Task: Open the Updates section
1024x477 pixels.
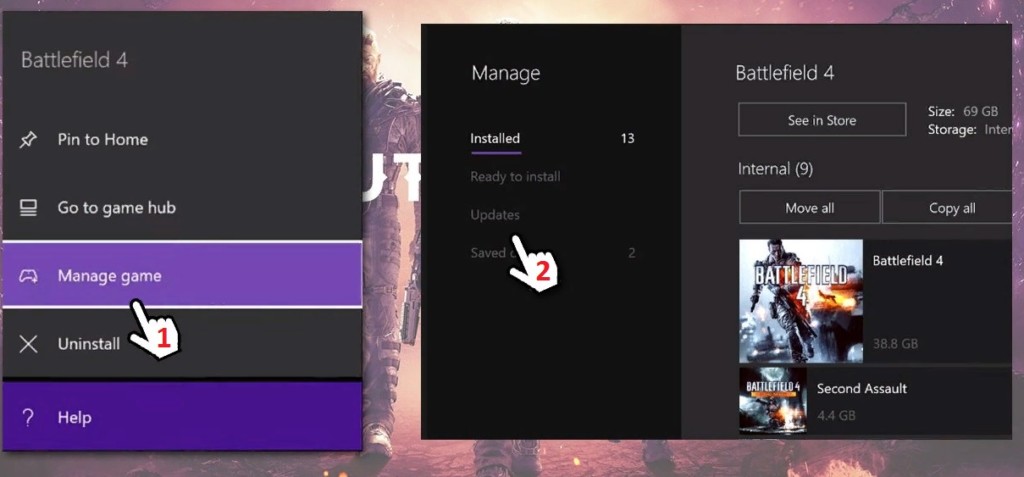Action: 495,214
